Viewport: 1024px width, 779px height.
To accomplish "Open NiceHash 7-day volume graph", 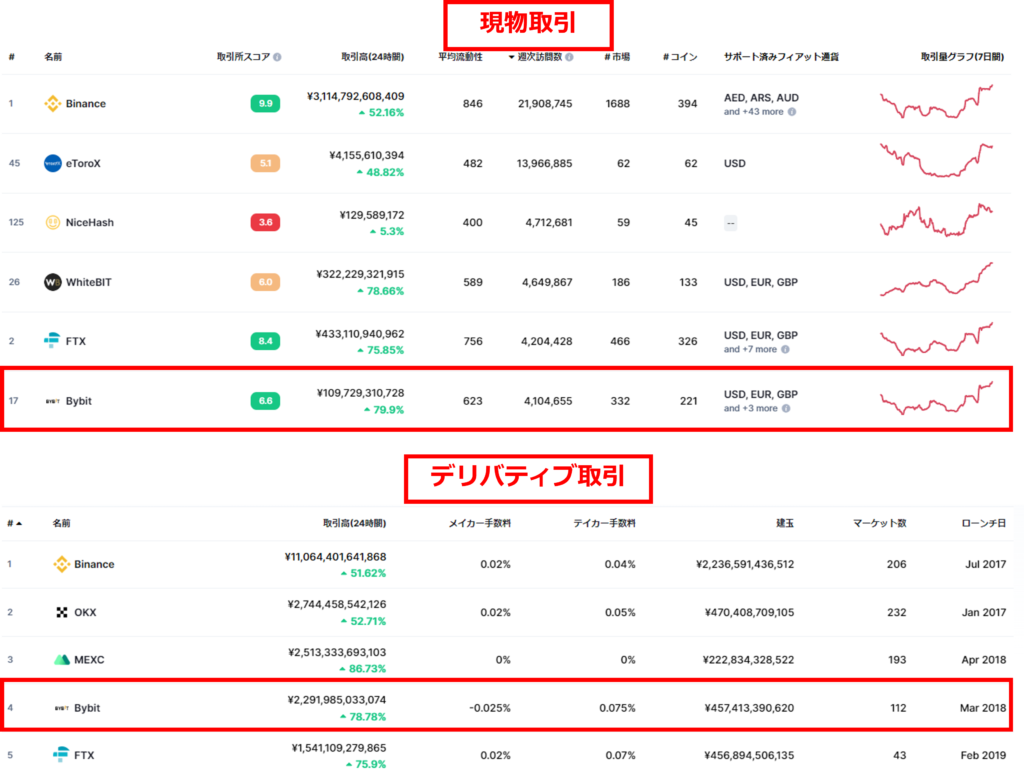I will pyautogui.click(x=936, y=220).
